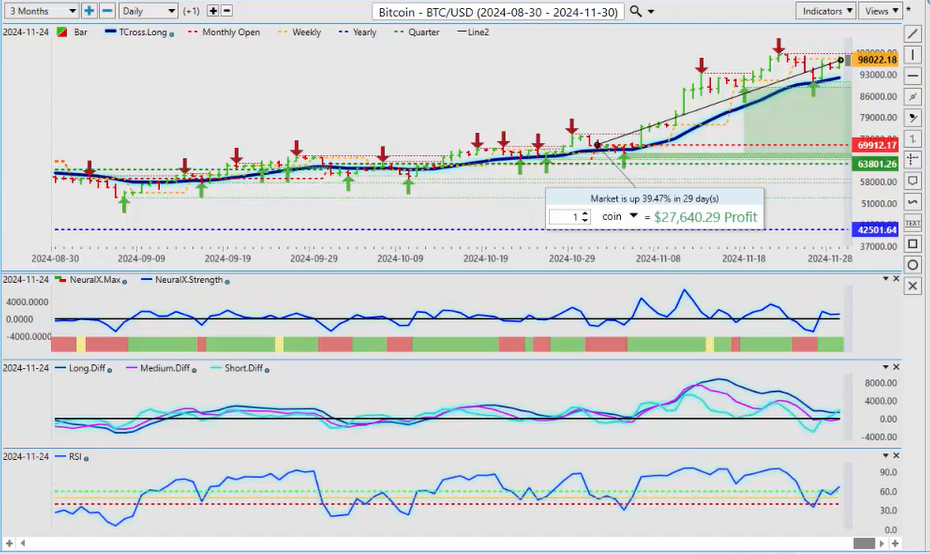Select the vertical line drawing tool
The height and width of the screenshot is (554, 930).
tap(913, 55)
